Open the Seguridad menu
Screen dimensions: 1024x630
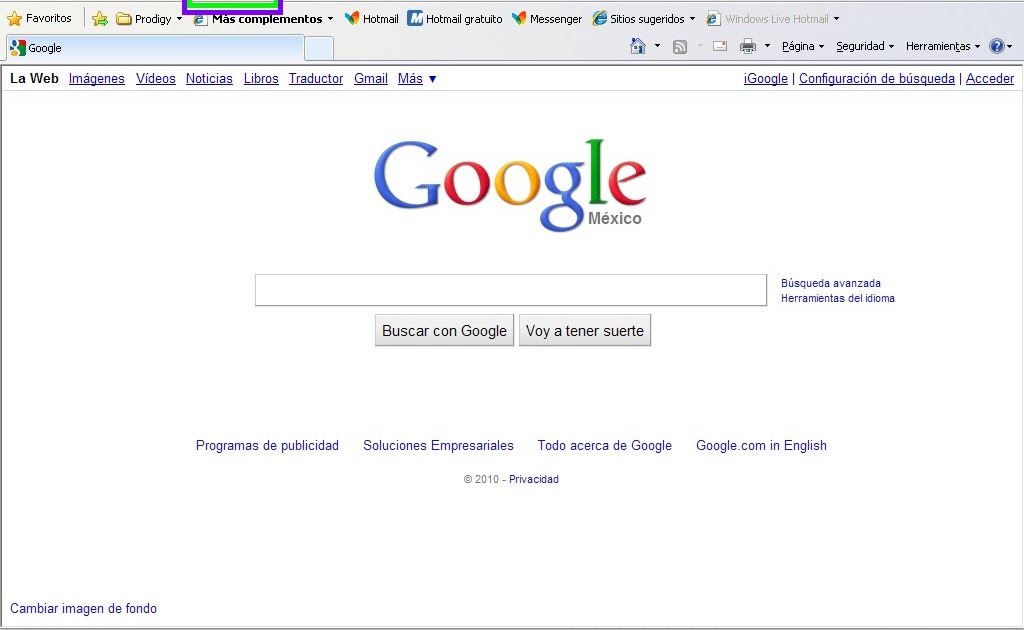865,46
